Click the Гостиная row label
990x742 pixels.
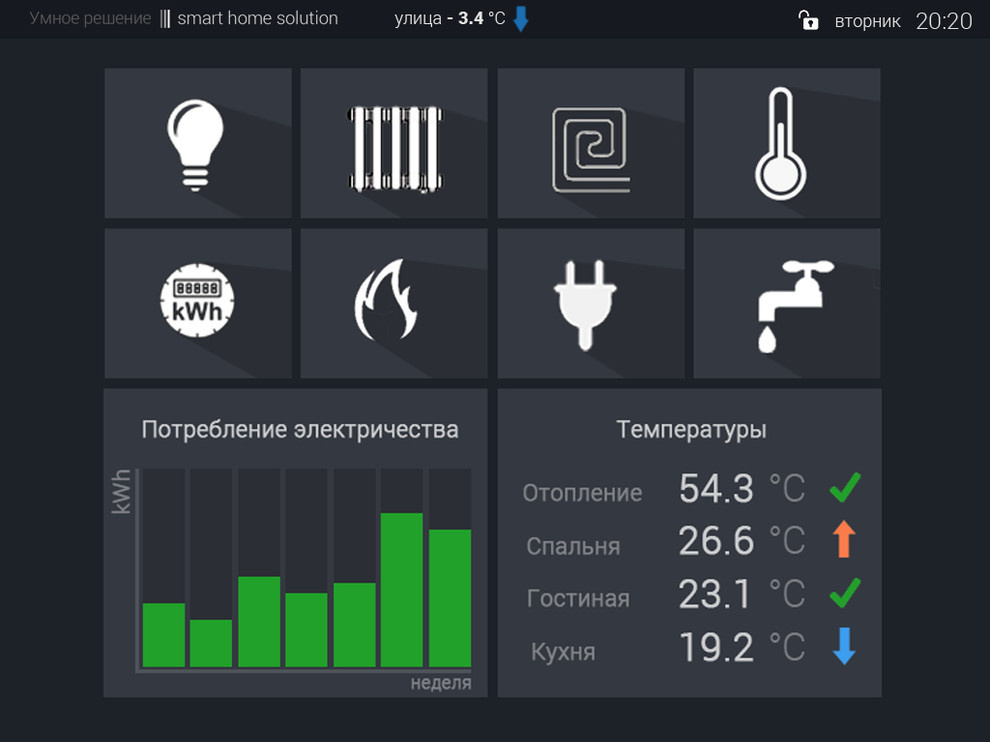[578, 598]
